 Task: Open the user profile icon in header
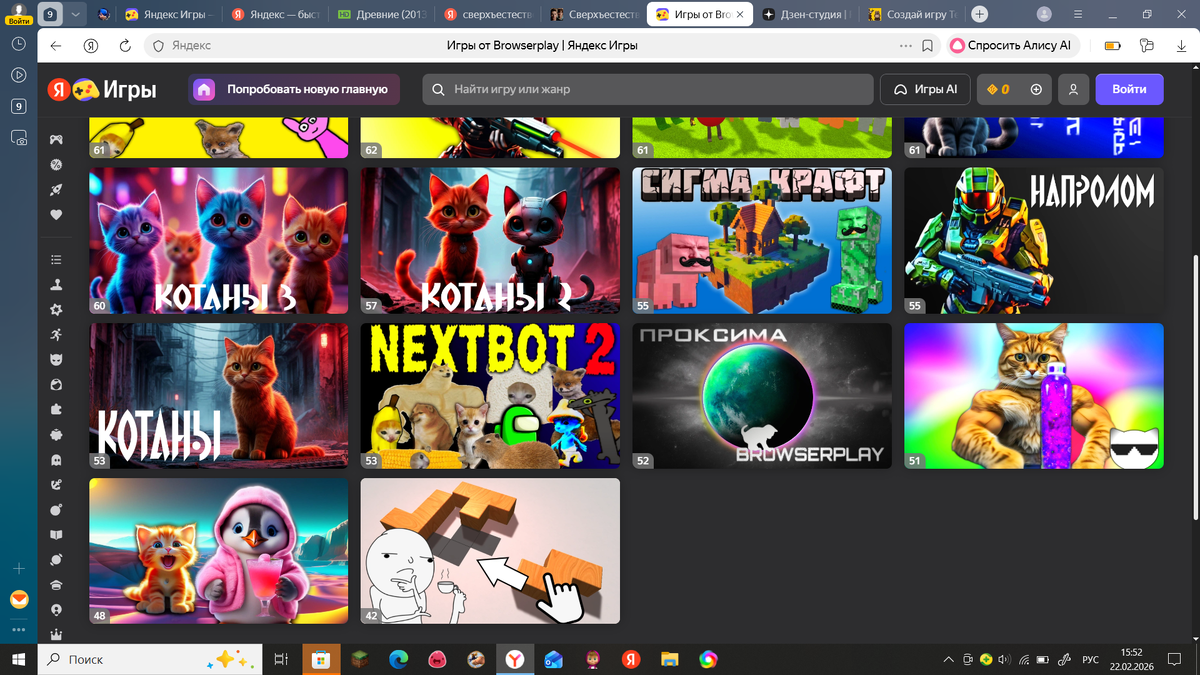[1073, 89]
